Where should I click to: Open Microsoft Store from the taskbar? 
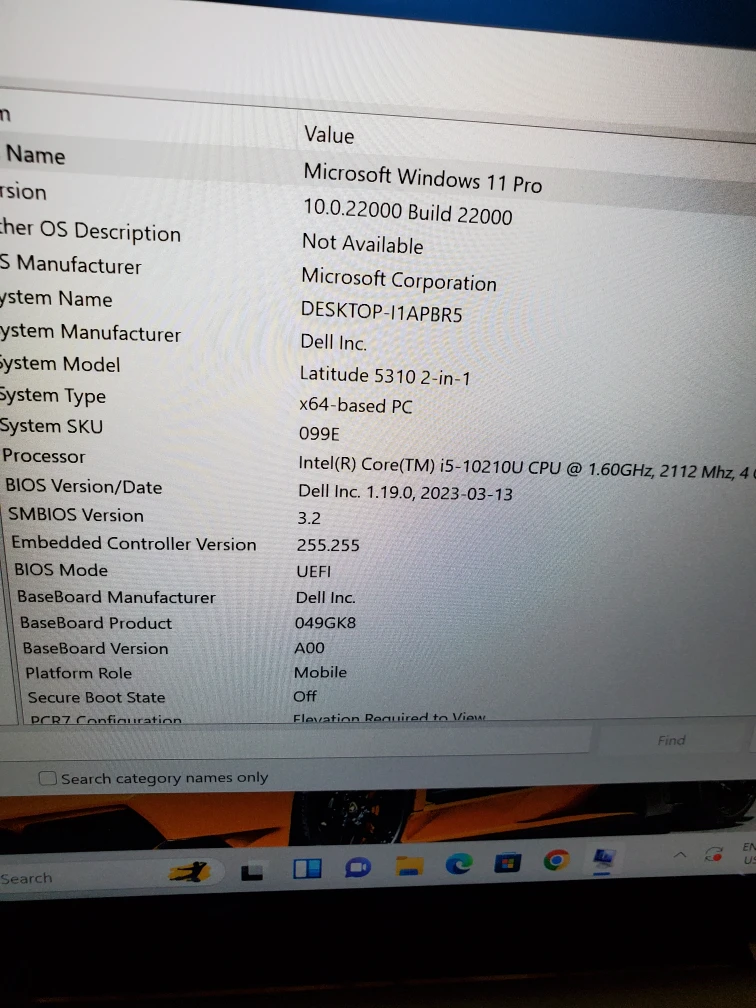point(508,862)
